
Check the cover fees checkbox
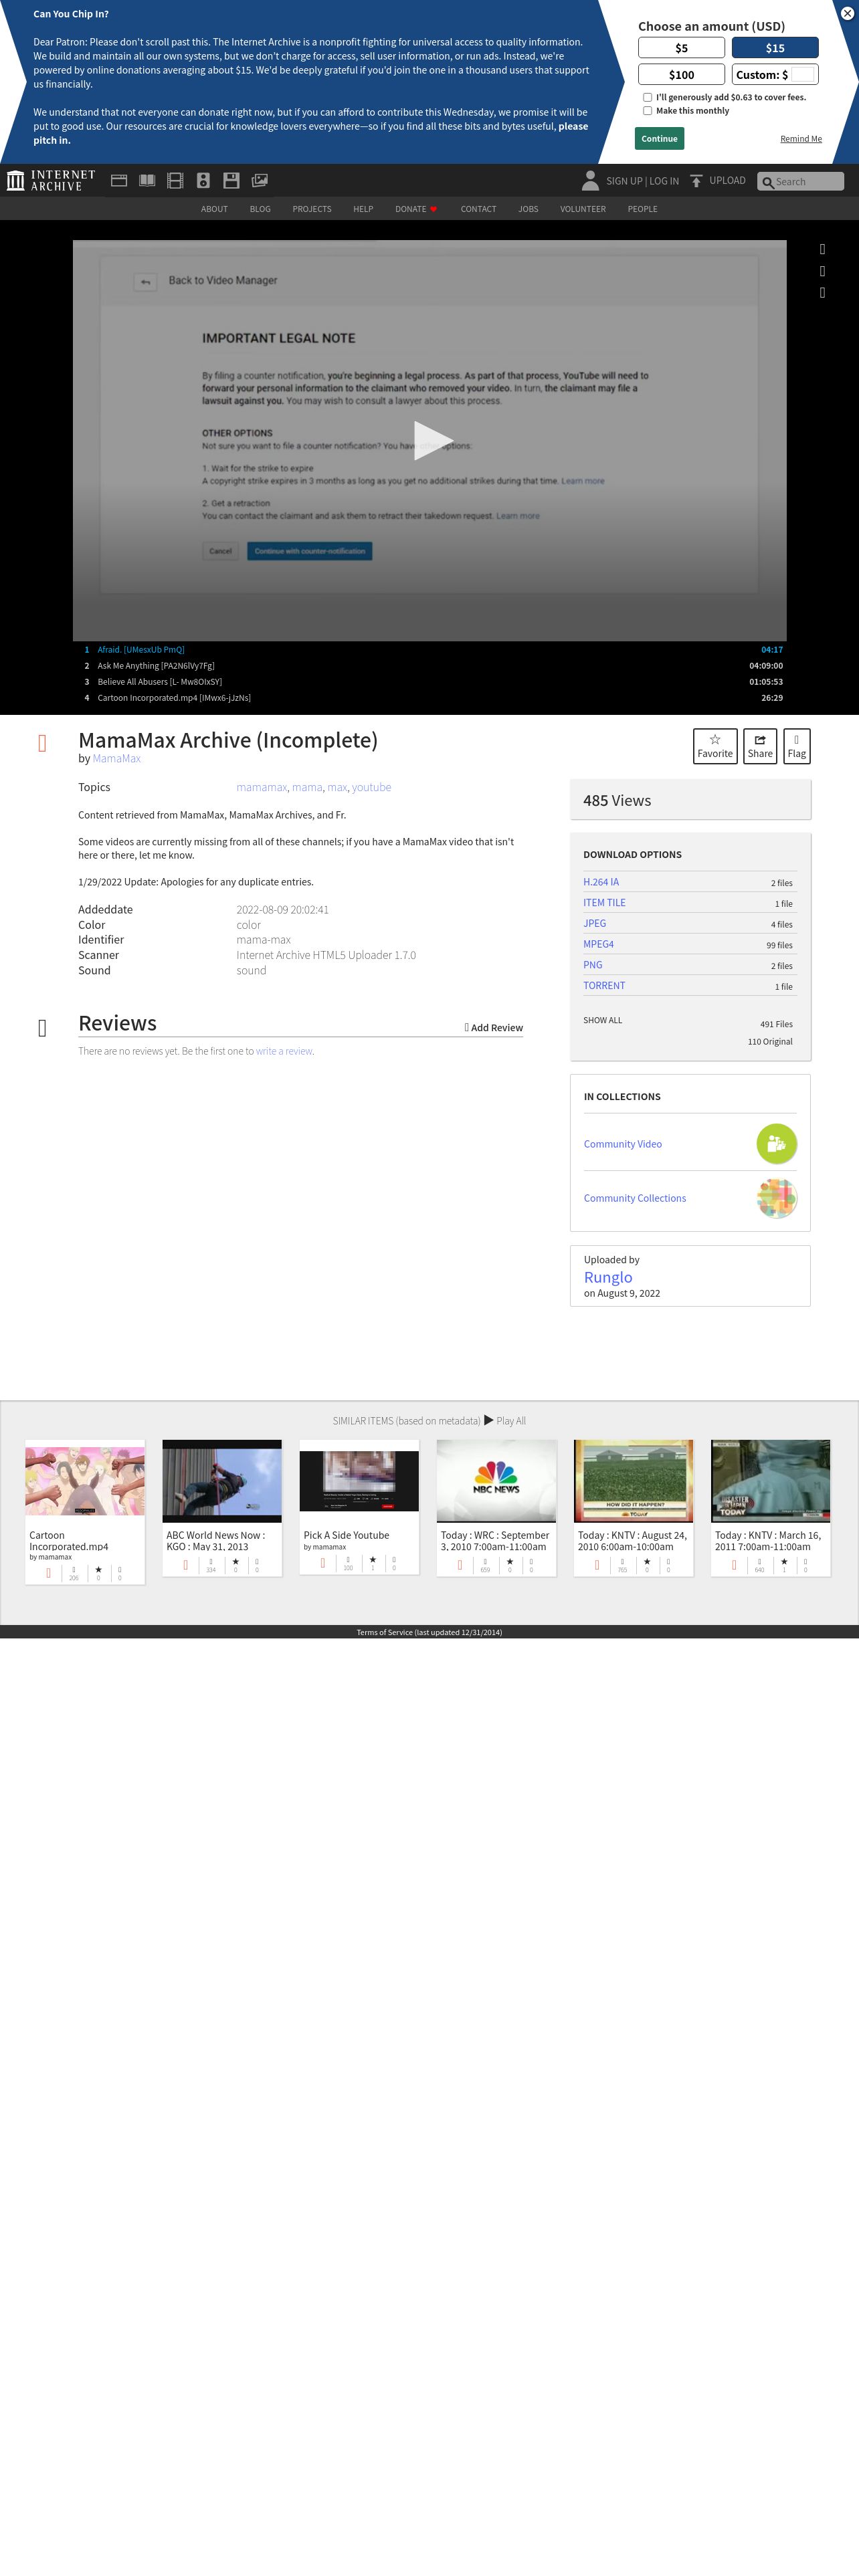[x=647, y=97]
